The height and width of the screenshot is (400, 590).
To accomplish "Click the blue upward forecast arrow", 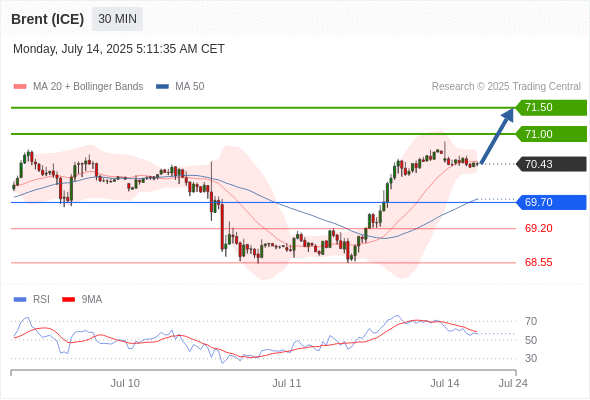I will (497, 136).
